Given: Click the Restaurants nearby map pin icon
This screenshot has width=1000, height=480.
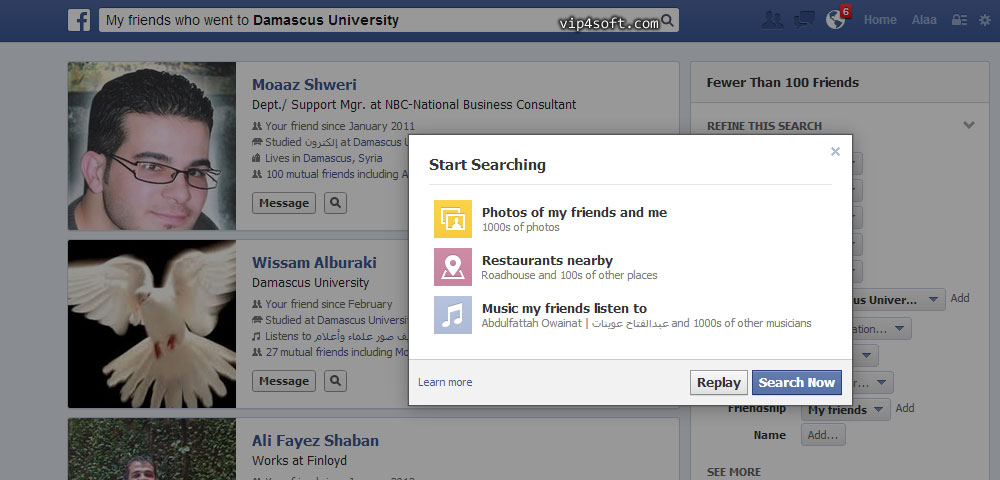Looking at the screenshot, I should click(x=453, y=267).
